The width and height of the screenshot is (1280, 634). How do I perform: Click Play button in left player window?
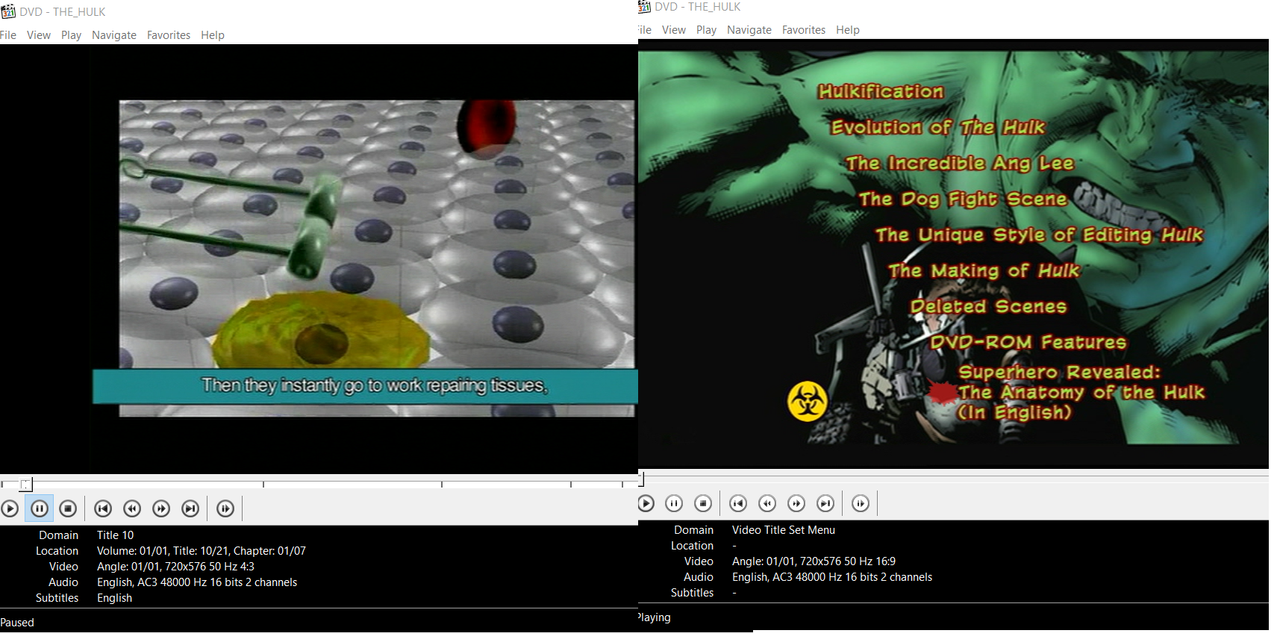click(x=10, y=509)
